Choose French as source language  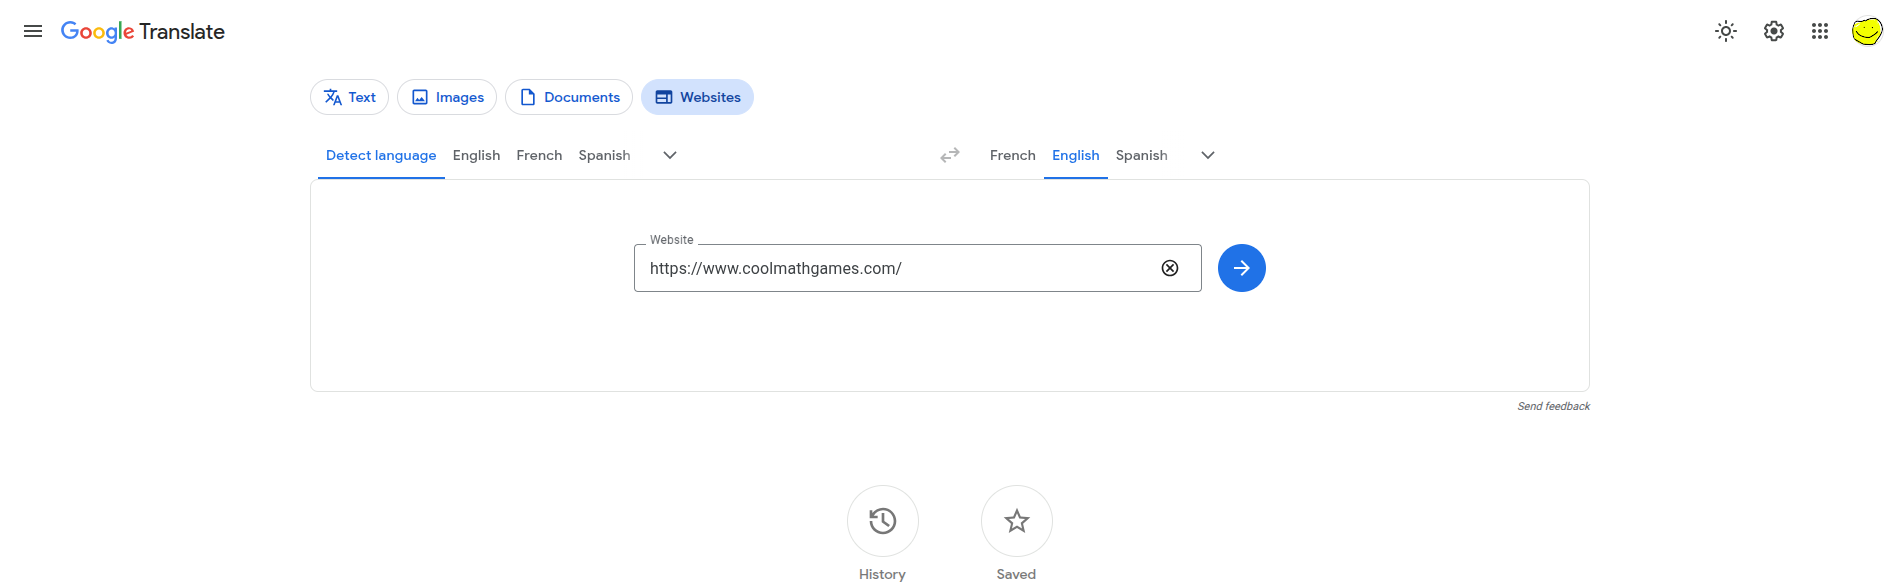[539, 155]
